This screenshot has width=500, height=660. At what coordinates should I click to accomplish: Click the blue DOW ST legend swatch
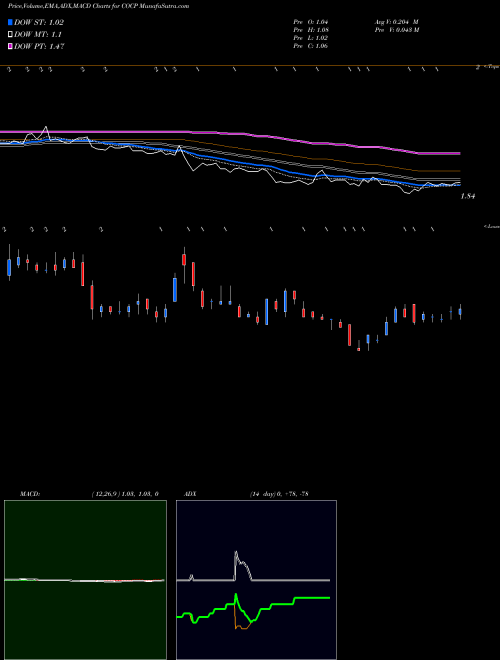pyautogui.click(x=10, y=22)
